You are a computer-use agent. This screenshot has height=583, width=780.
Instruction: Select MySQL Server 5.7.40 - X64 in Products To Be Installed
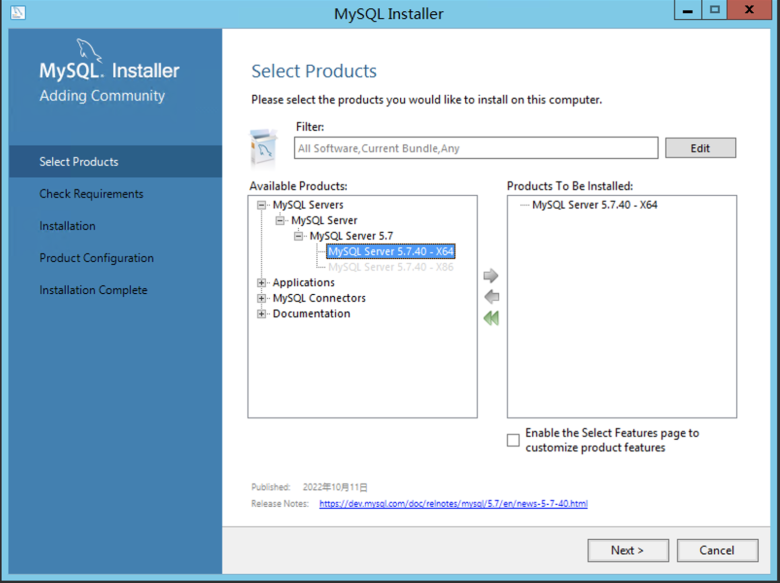(x=594, y=205)
